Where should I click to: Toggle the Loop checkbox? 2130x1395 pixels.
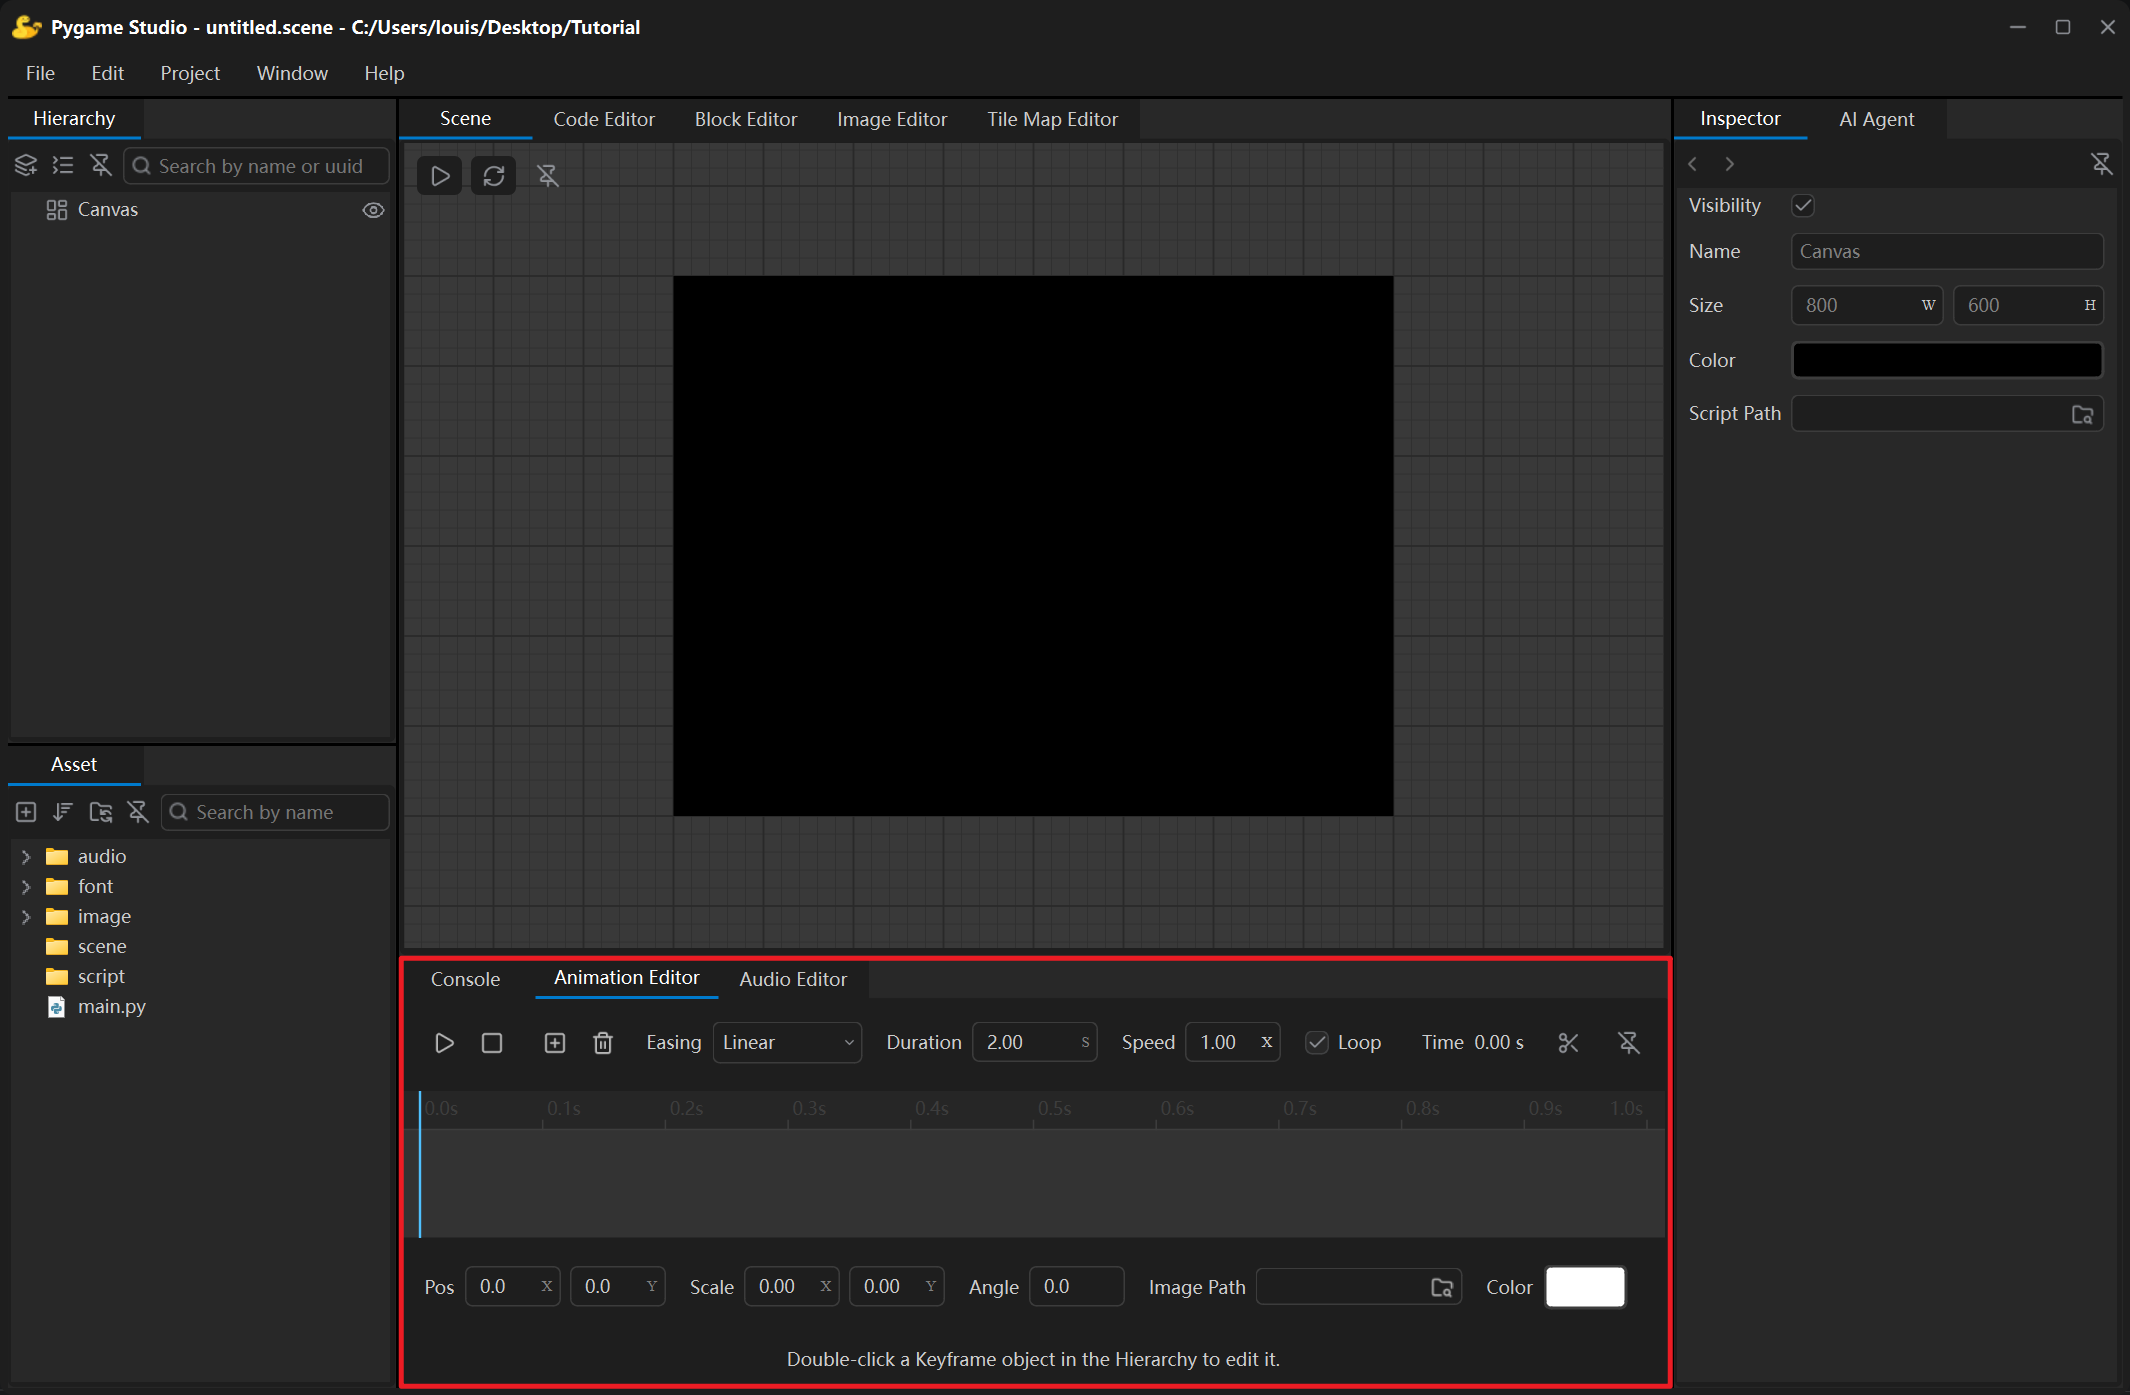tap(1317, 1042)
